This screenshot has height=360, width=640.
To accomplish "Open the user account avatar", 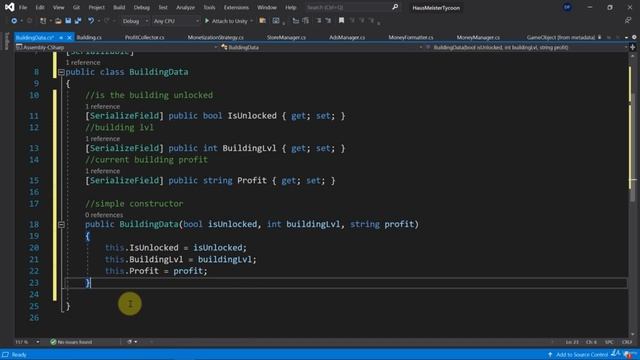I will (567, 7).
